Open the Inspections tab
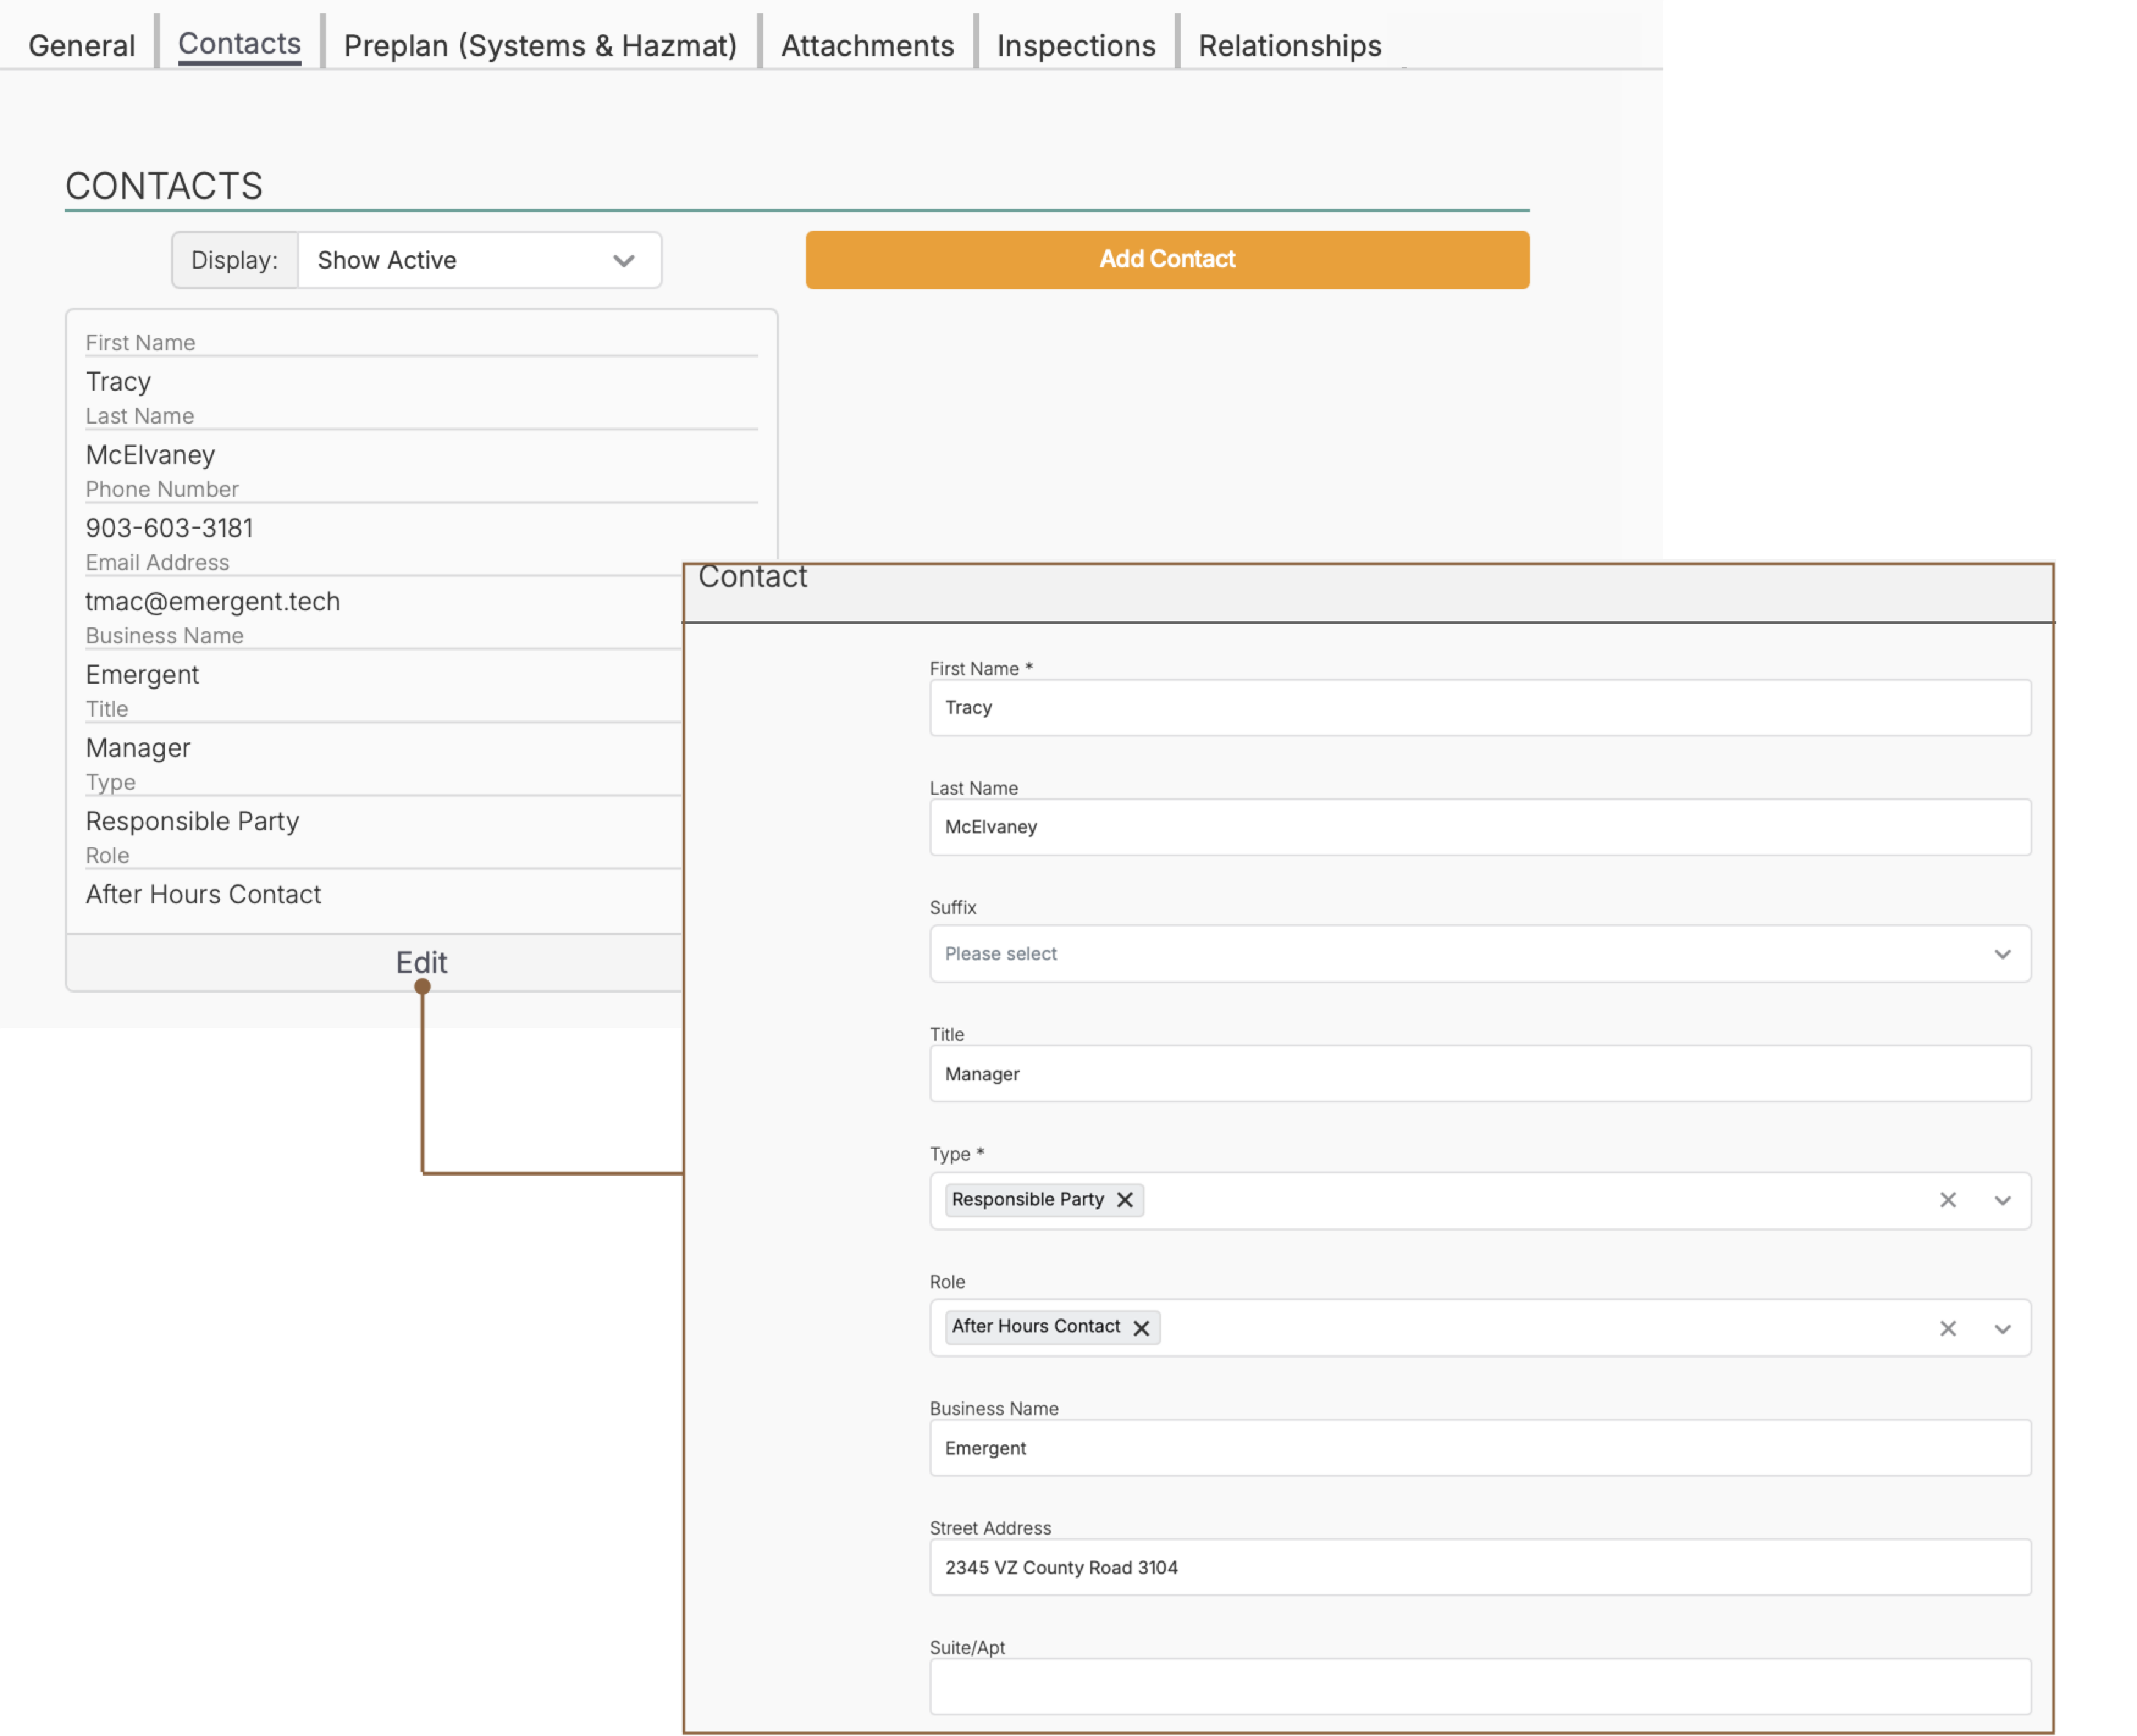 pos(1076,46)
